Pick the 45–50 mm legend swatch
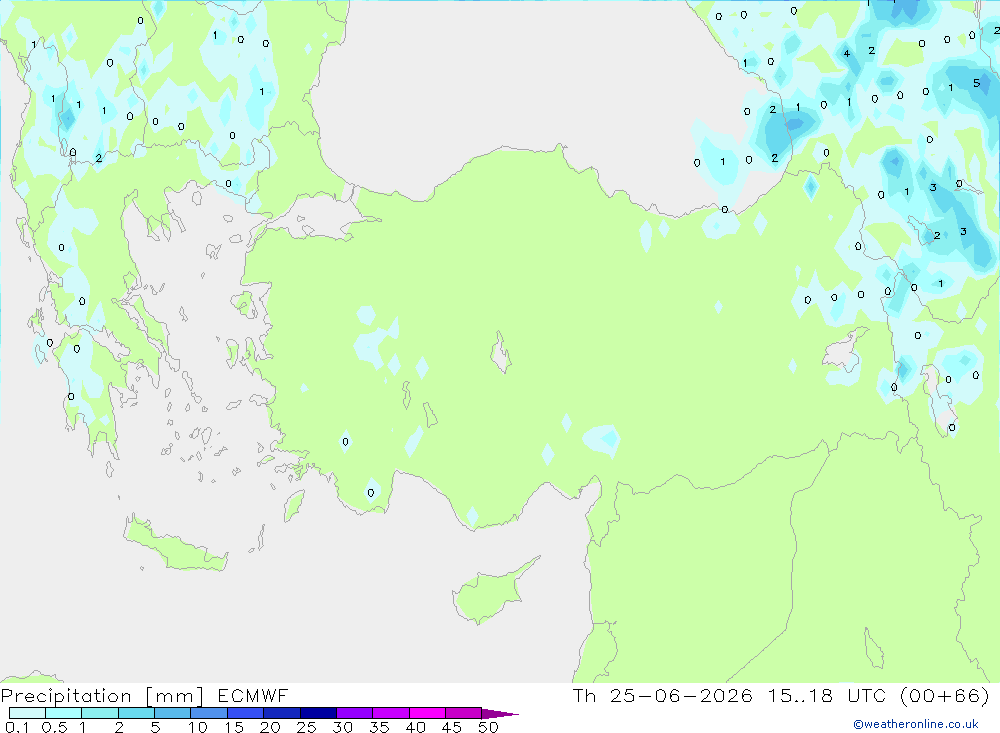Screen dimensions: 1000x733 [463, 713]
